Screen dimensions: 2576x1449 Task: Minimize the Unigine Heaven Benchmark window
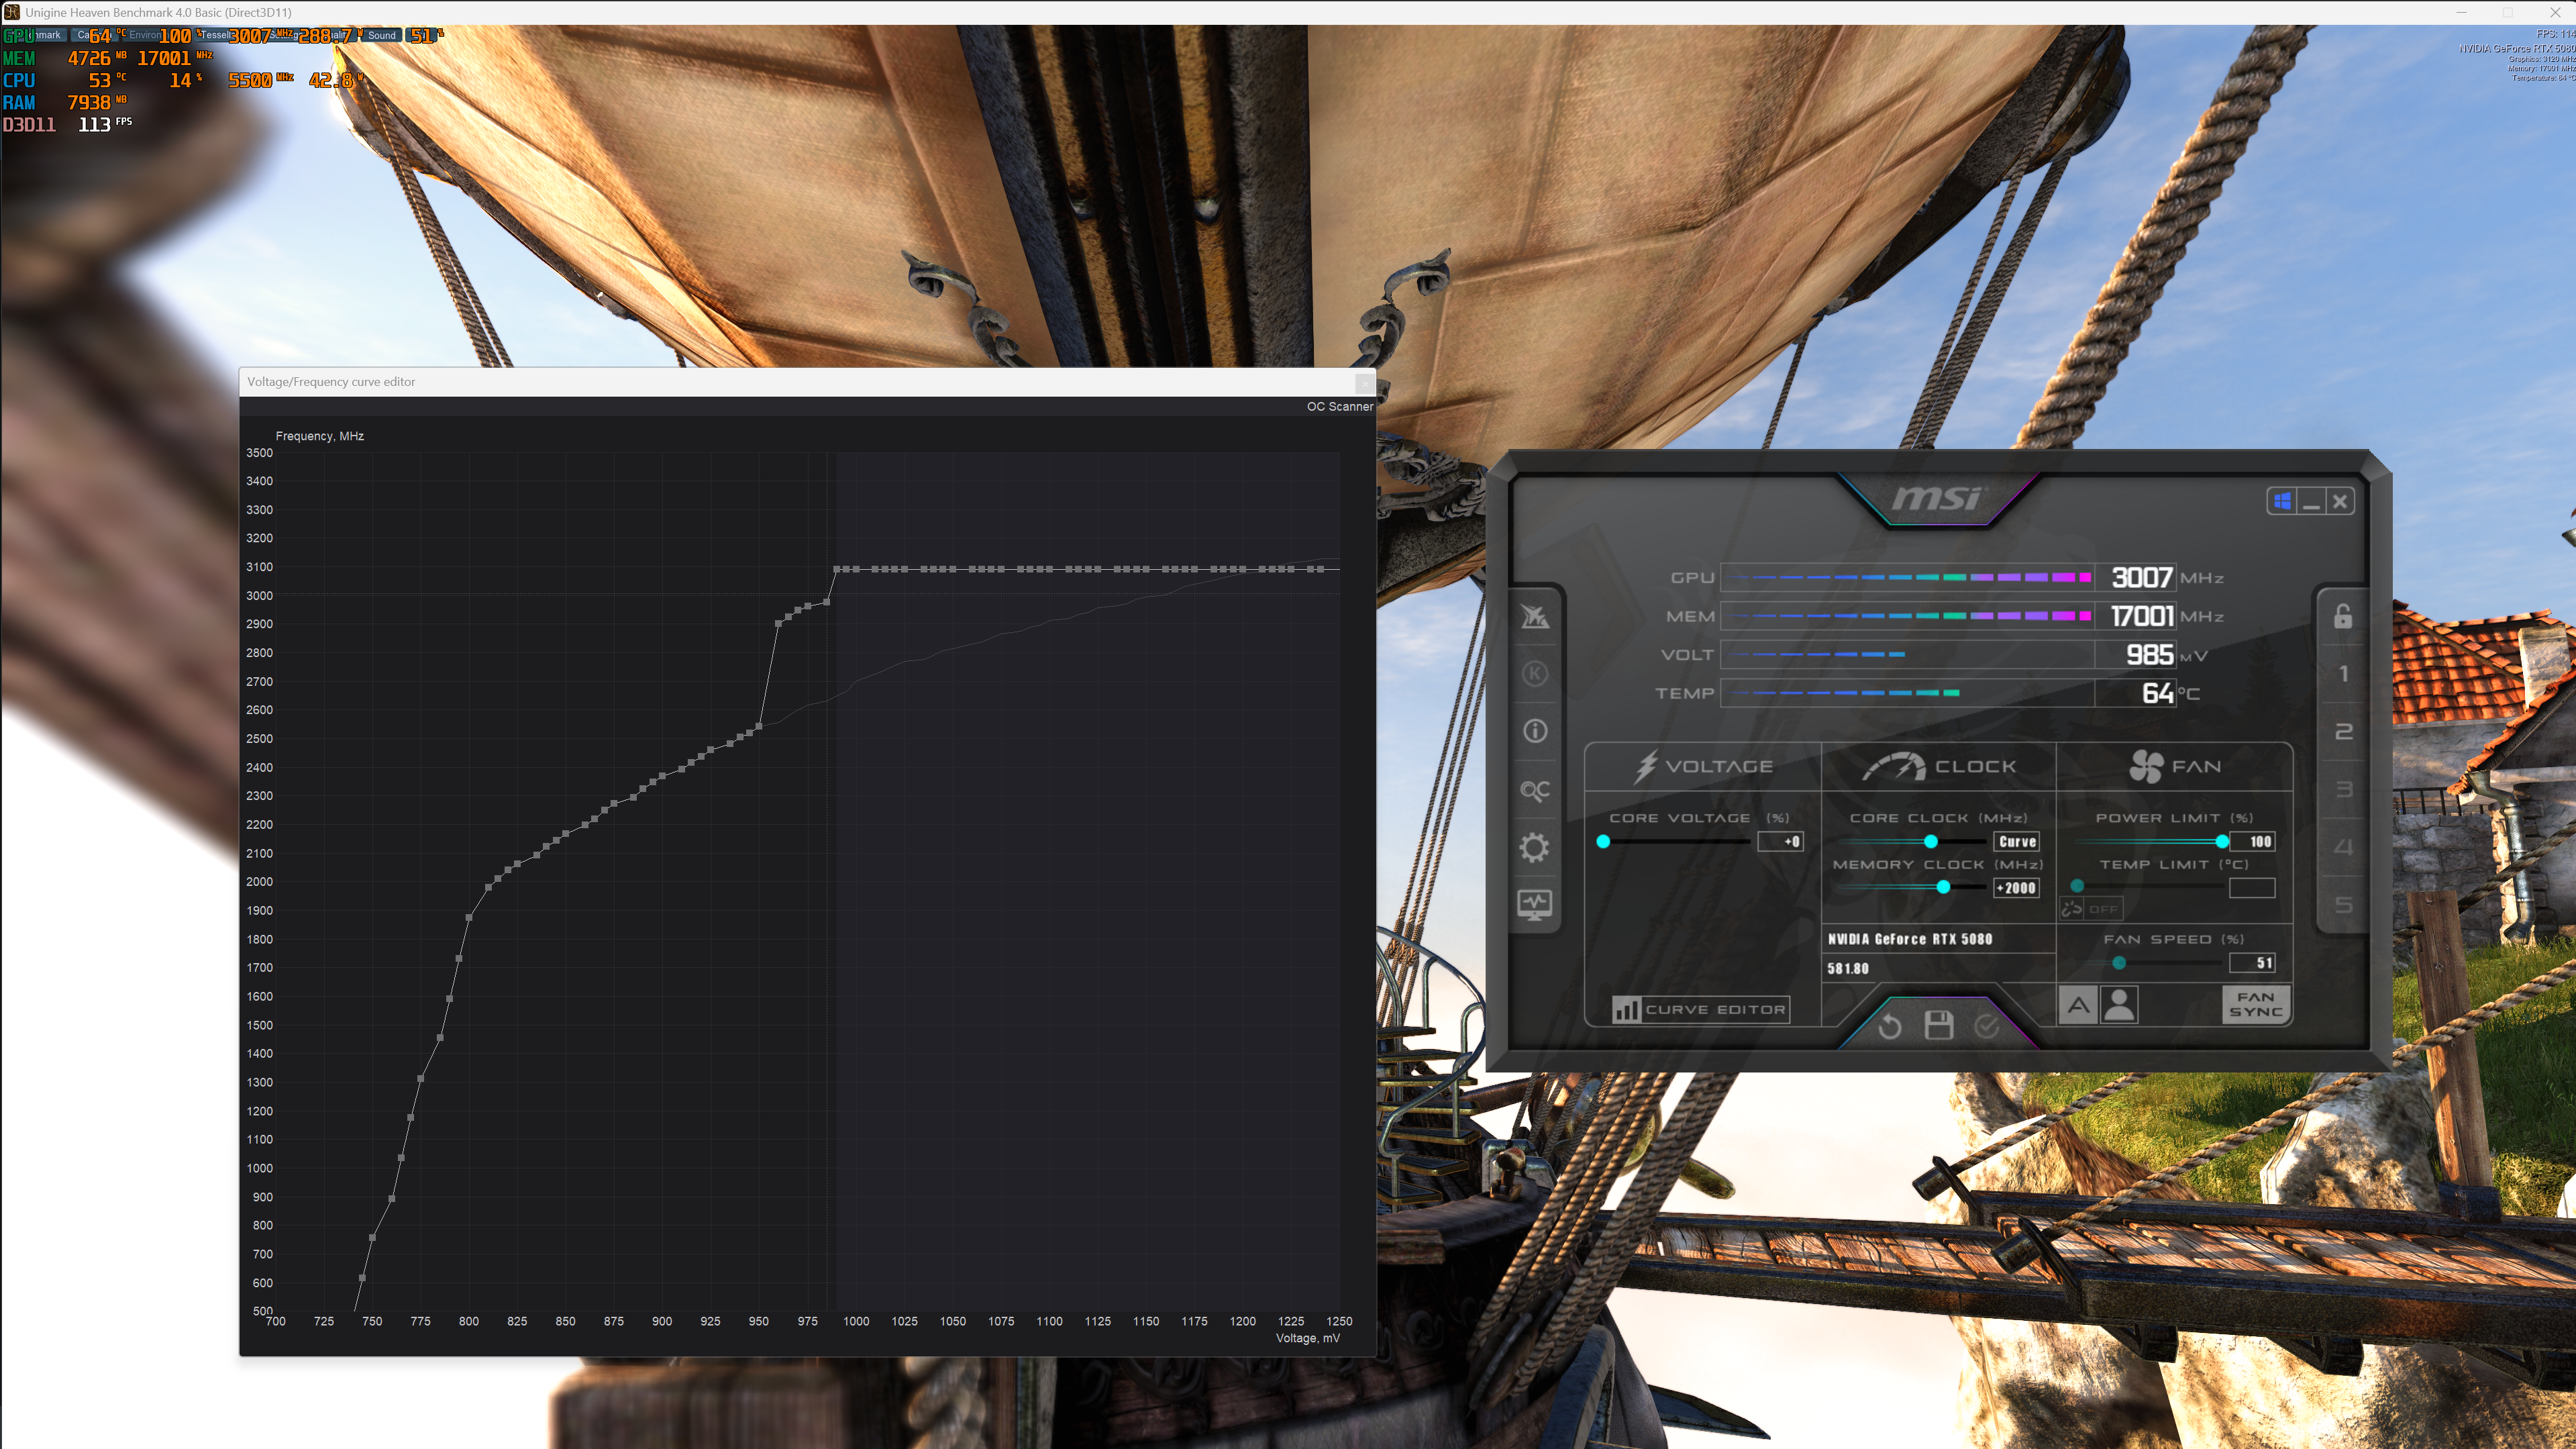(2461, 12)
